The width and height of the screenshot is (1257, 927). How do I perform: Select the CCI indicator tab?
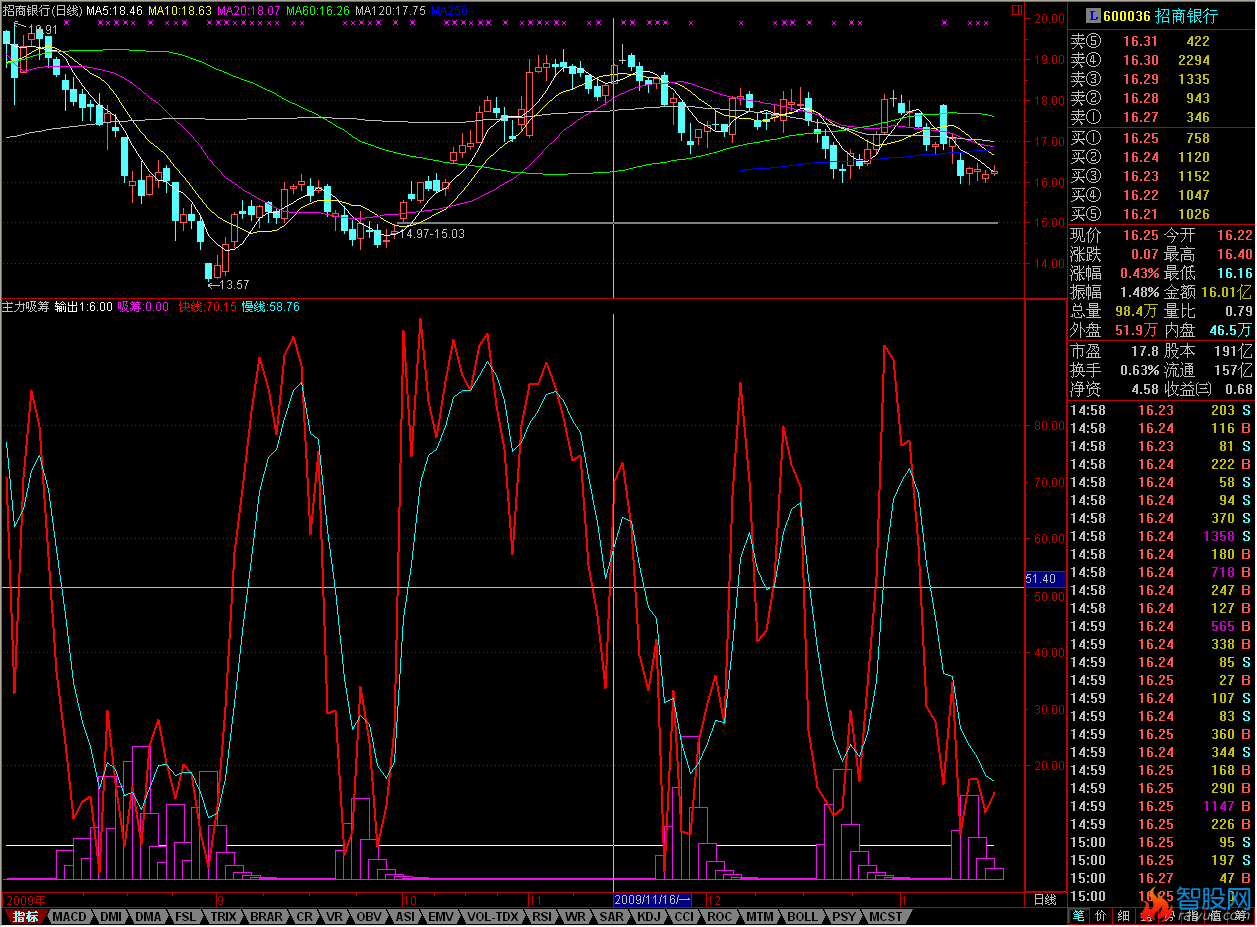tap(684, 916)
